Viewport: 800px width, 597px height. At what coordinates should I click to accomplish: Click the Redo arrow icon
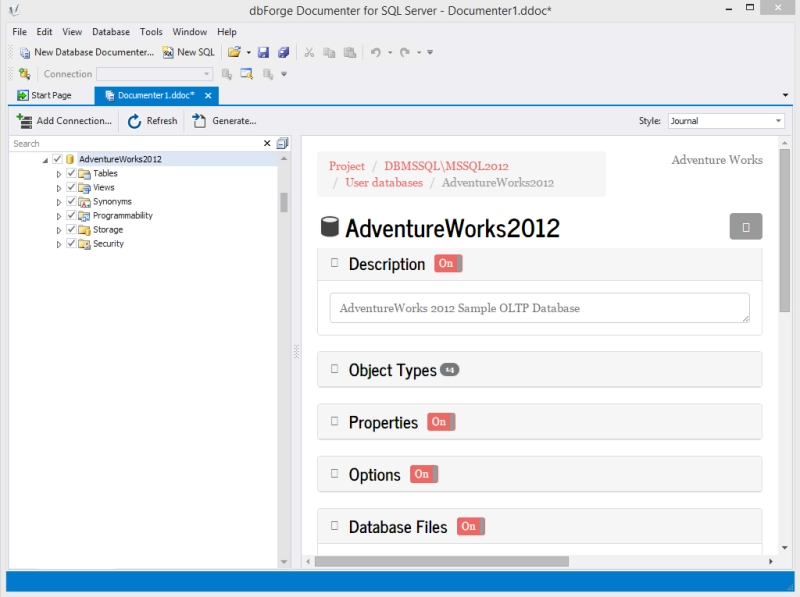coord(405,52)
